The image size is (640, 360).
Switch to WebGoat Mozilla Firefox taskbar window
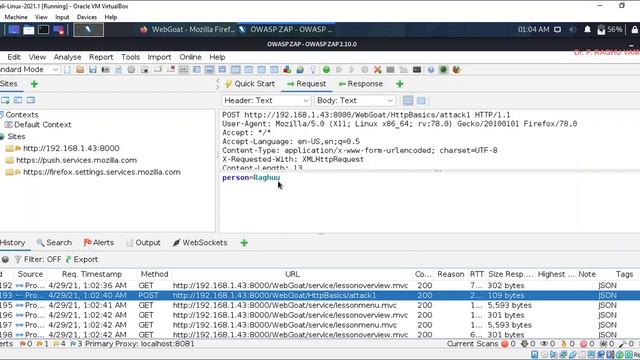tap(187, 29)
